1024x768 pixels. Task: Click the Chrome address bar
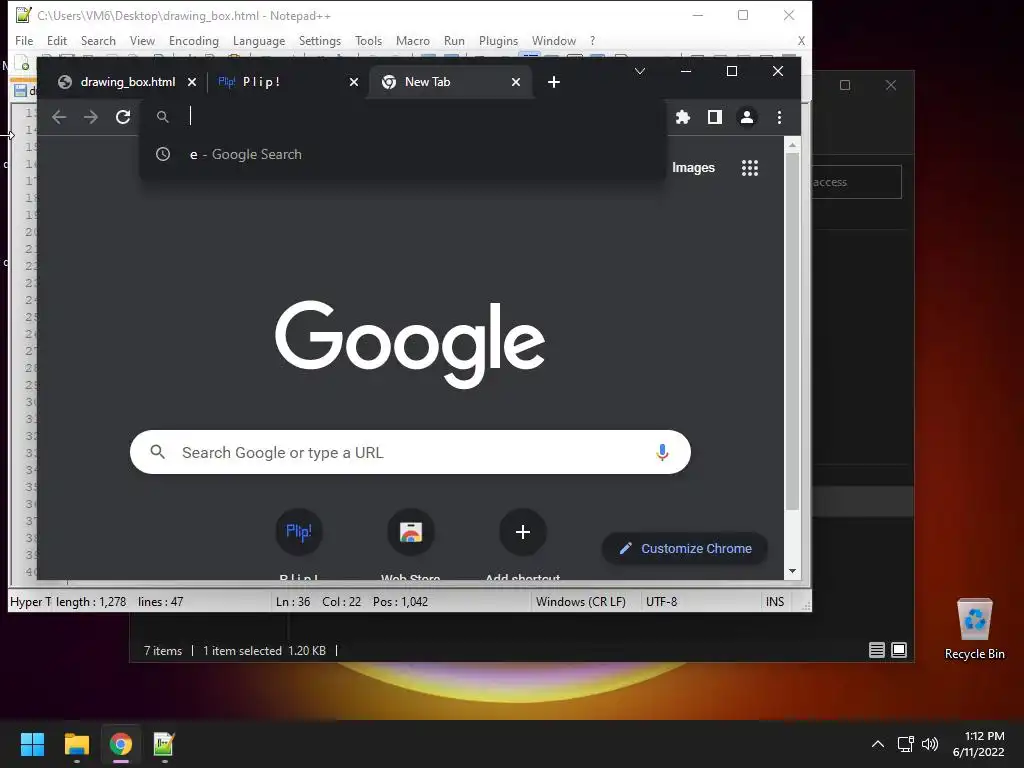pos(403,116)
